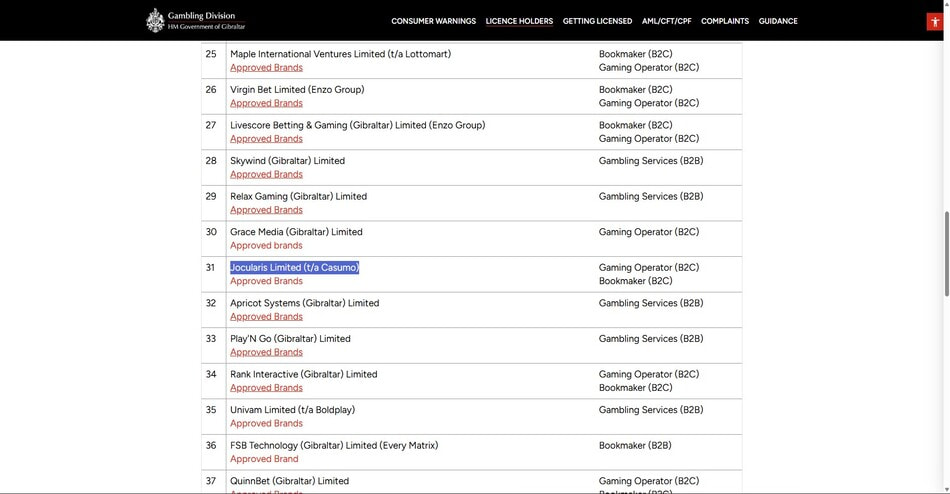Click row number 36 cell
The image size is (950, 494).
213,452
